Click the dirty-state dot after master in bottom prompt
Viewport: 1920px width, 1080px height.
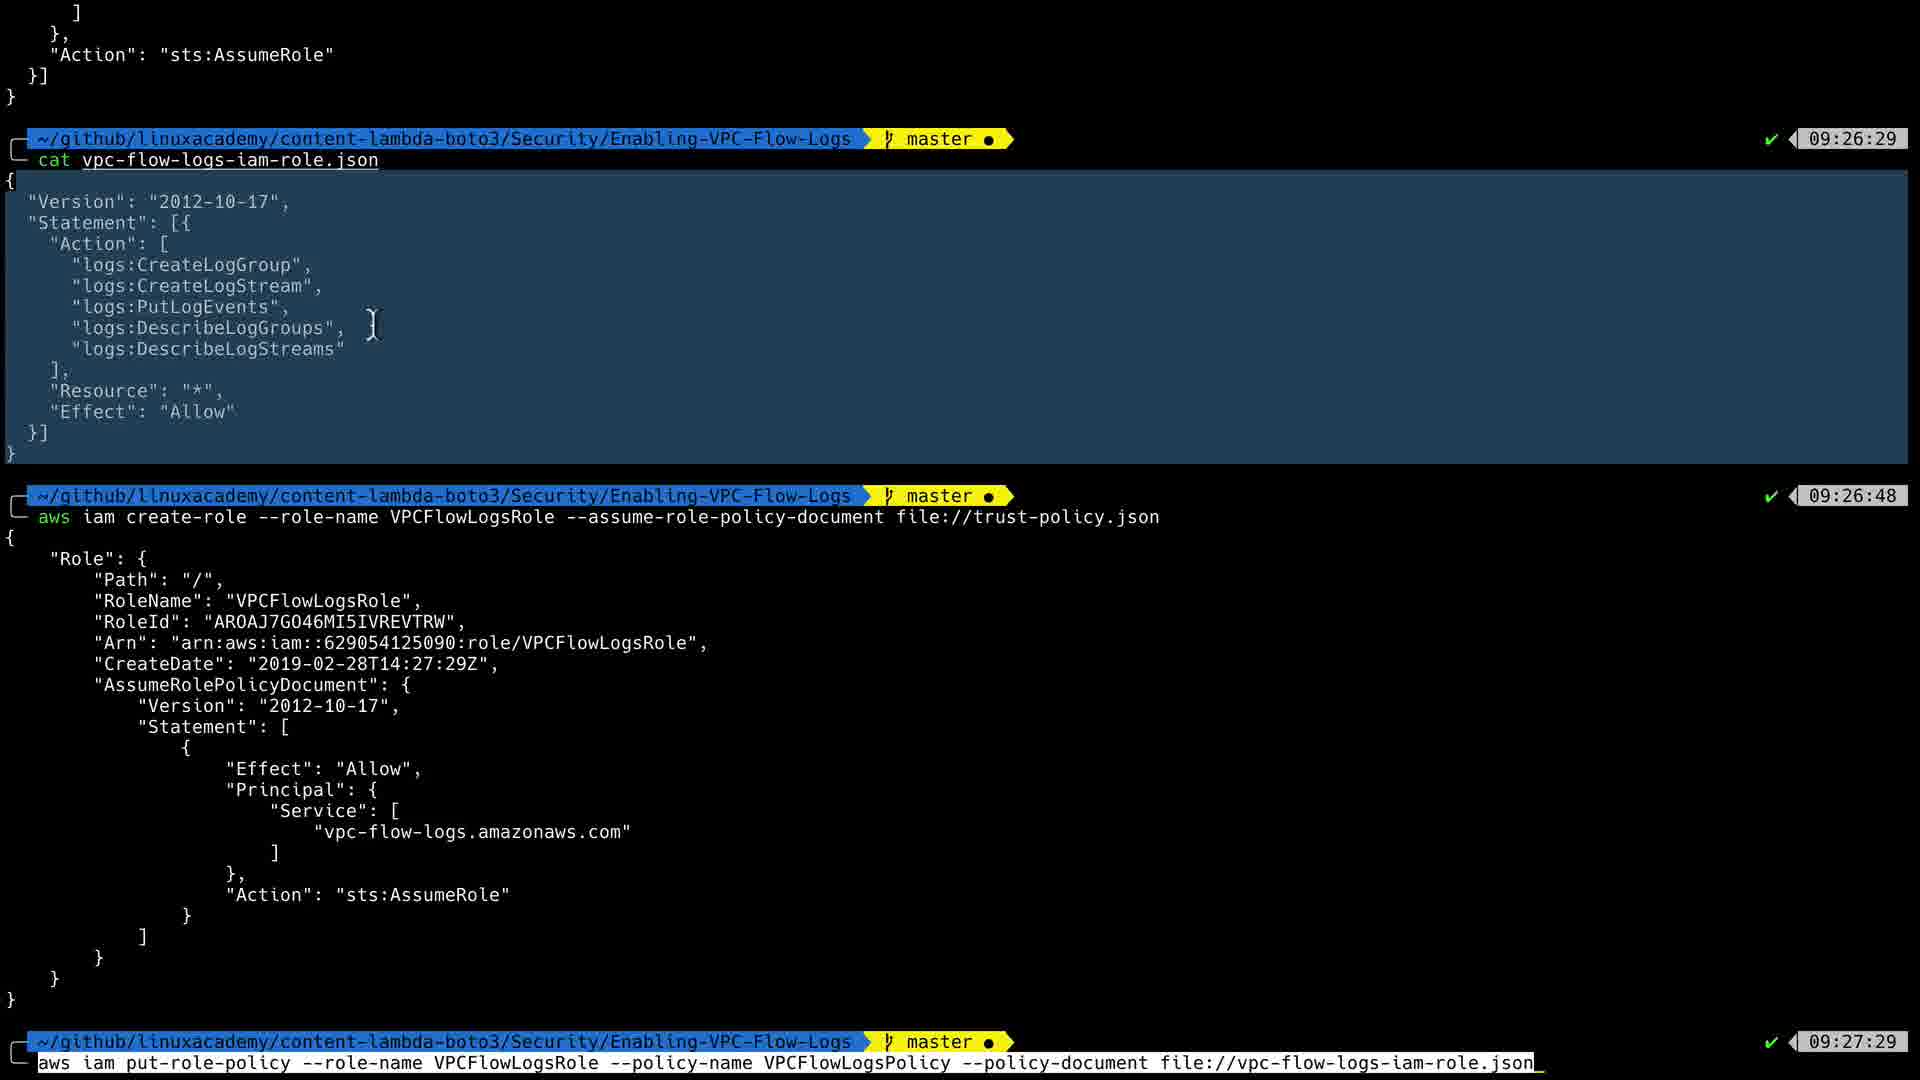pyautogui.click(x=989, y=1043)
